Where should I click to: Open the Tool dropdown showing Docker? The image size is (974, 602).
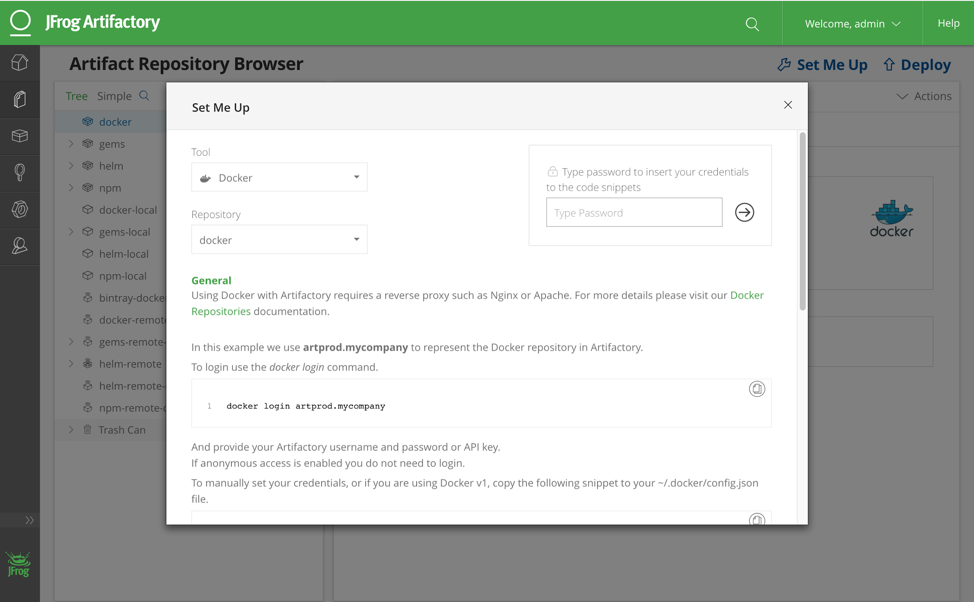(280, 178)
